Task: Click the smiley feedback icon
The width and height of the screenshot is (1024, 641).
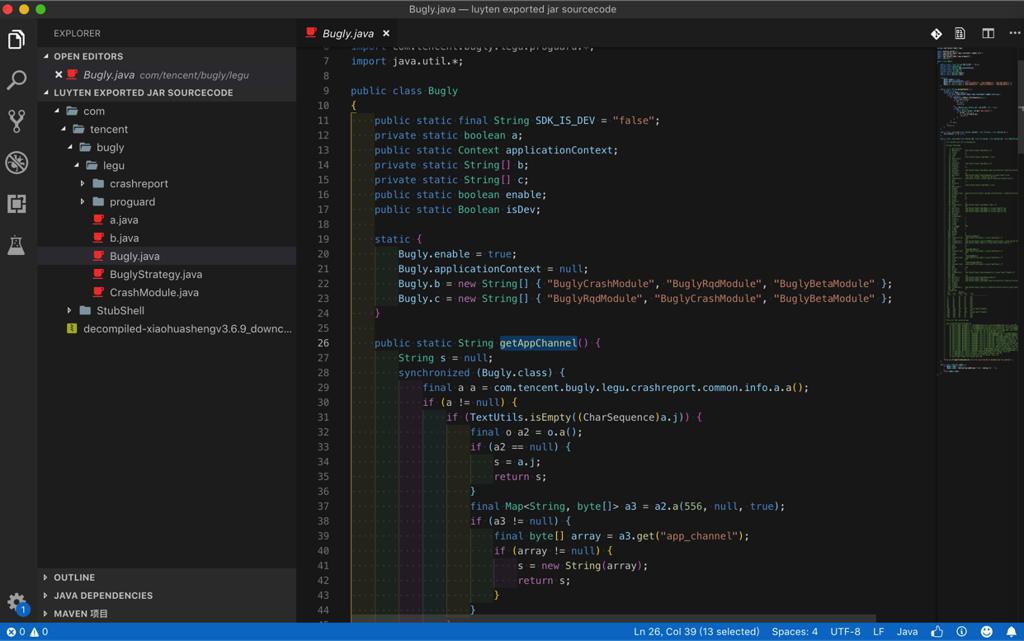Action: 986,632
